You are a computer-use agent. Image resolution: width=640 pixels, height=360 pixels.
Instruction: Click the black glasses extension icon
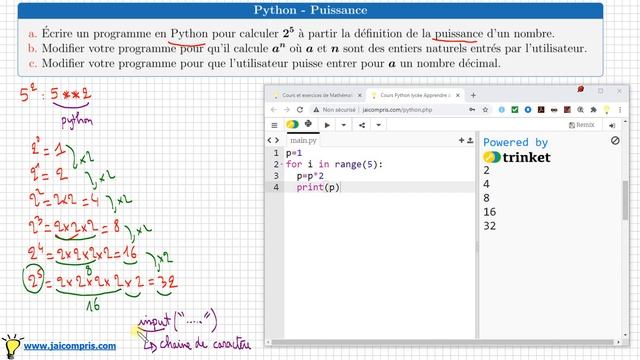click(x=554, y=110)
